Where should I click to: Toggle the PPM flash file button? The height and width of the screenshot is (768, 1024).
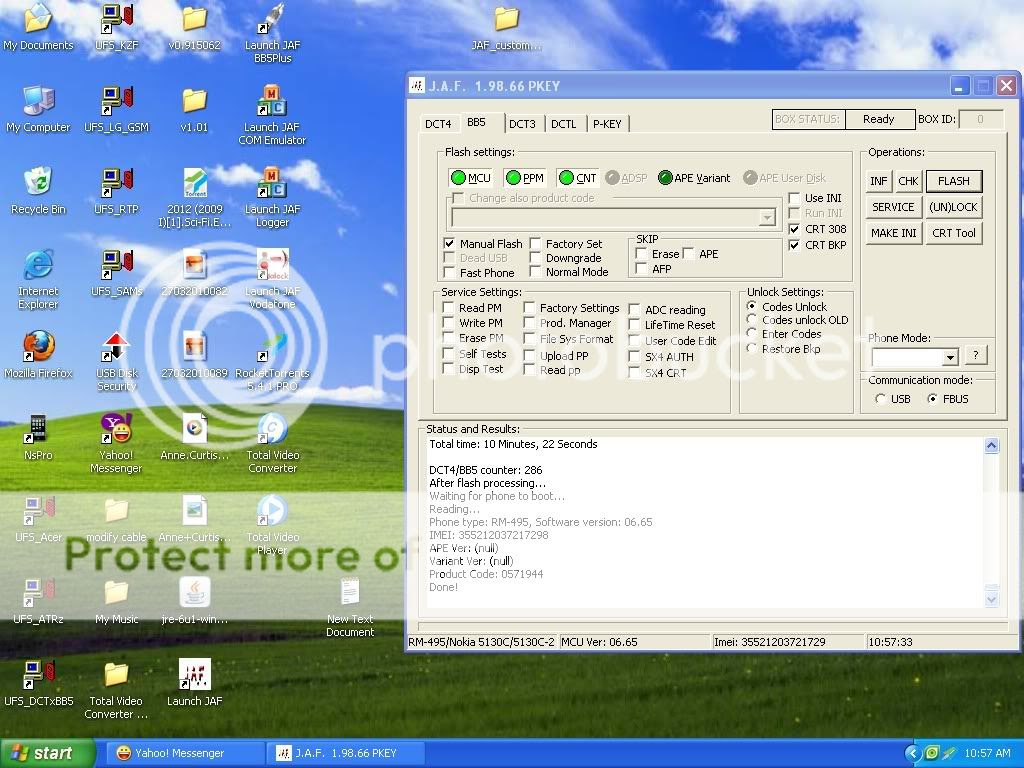click(525, 178)
